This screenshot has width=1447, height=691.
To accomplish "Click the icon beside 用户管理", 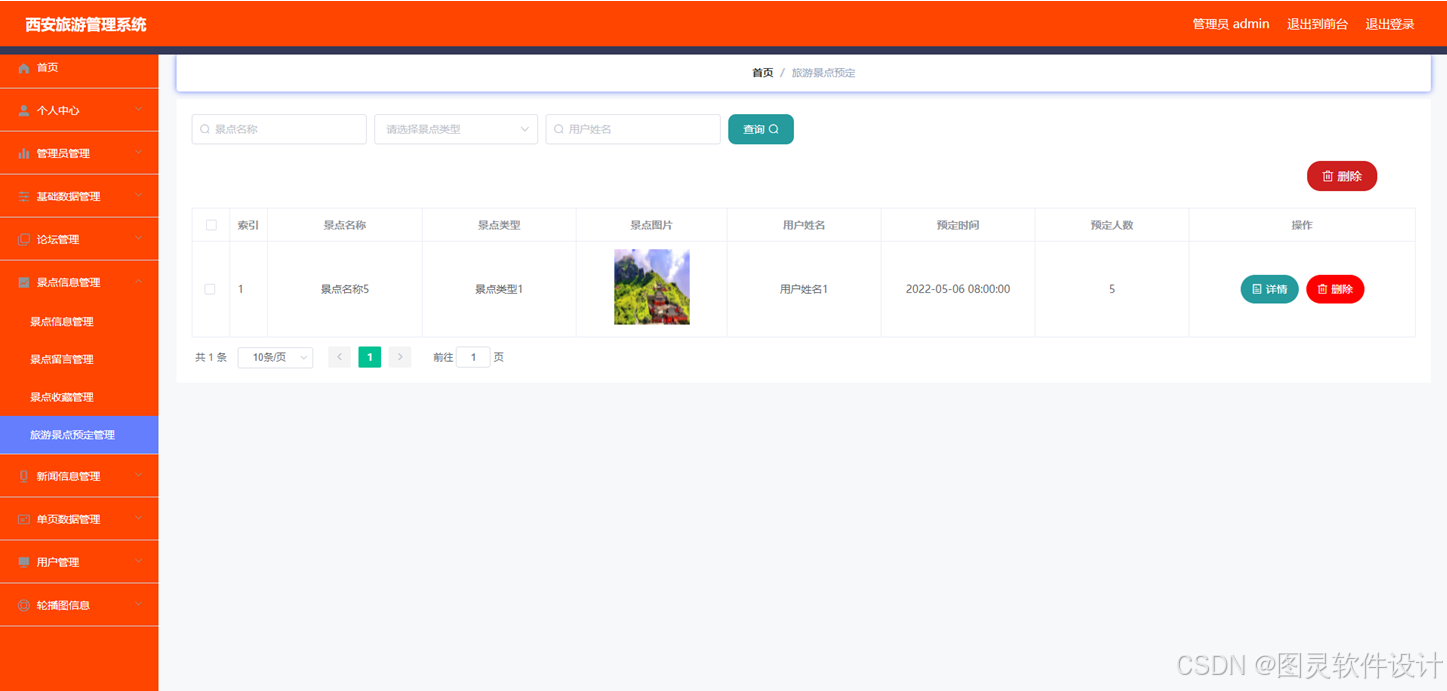I will (24, 563).
